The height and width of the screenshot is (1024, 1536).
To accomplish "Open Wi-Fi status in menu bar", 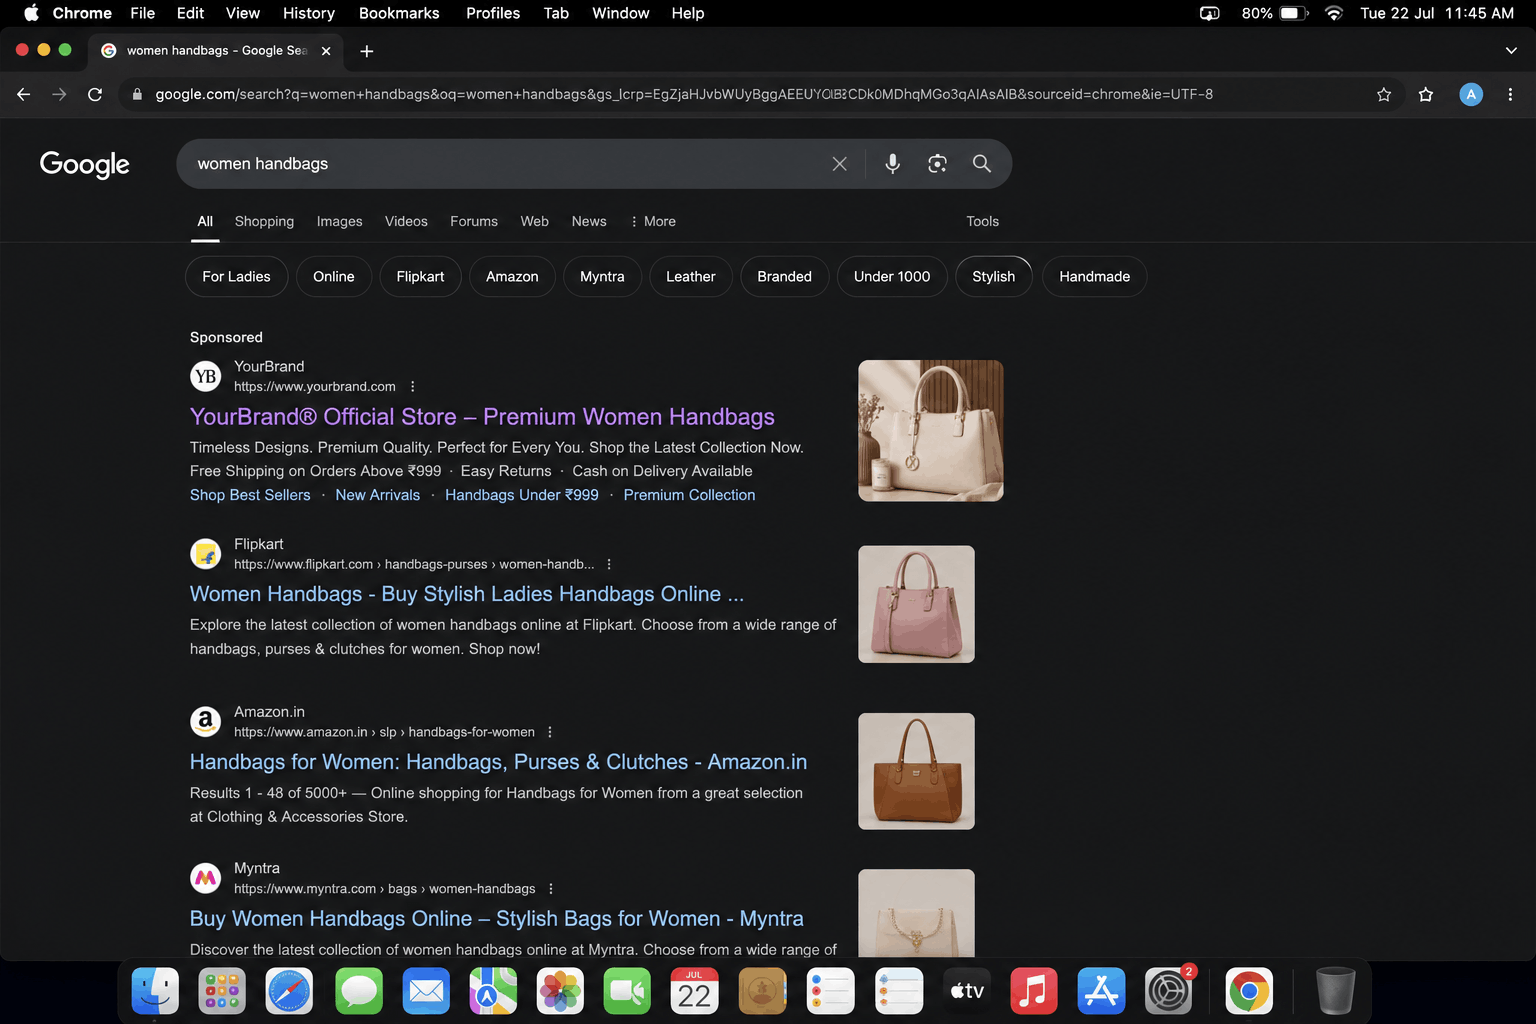I will pos(1333,13).
